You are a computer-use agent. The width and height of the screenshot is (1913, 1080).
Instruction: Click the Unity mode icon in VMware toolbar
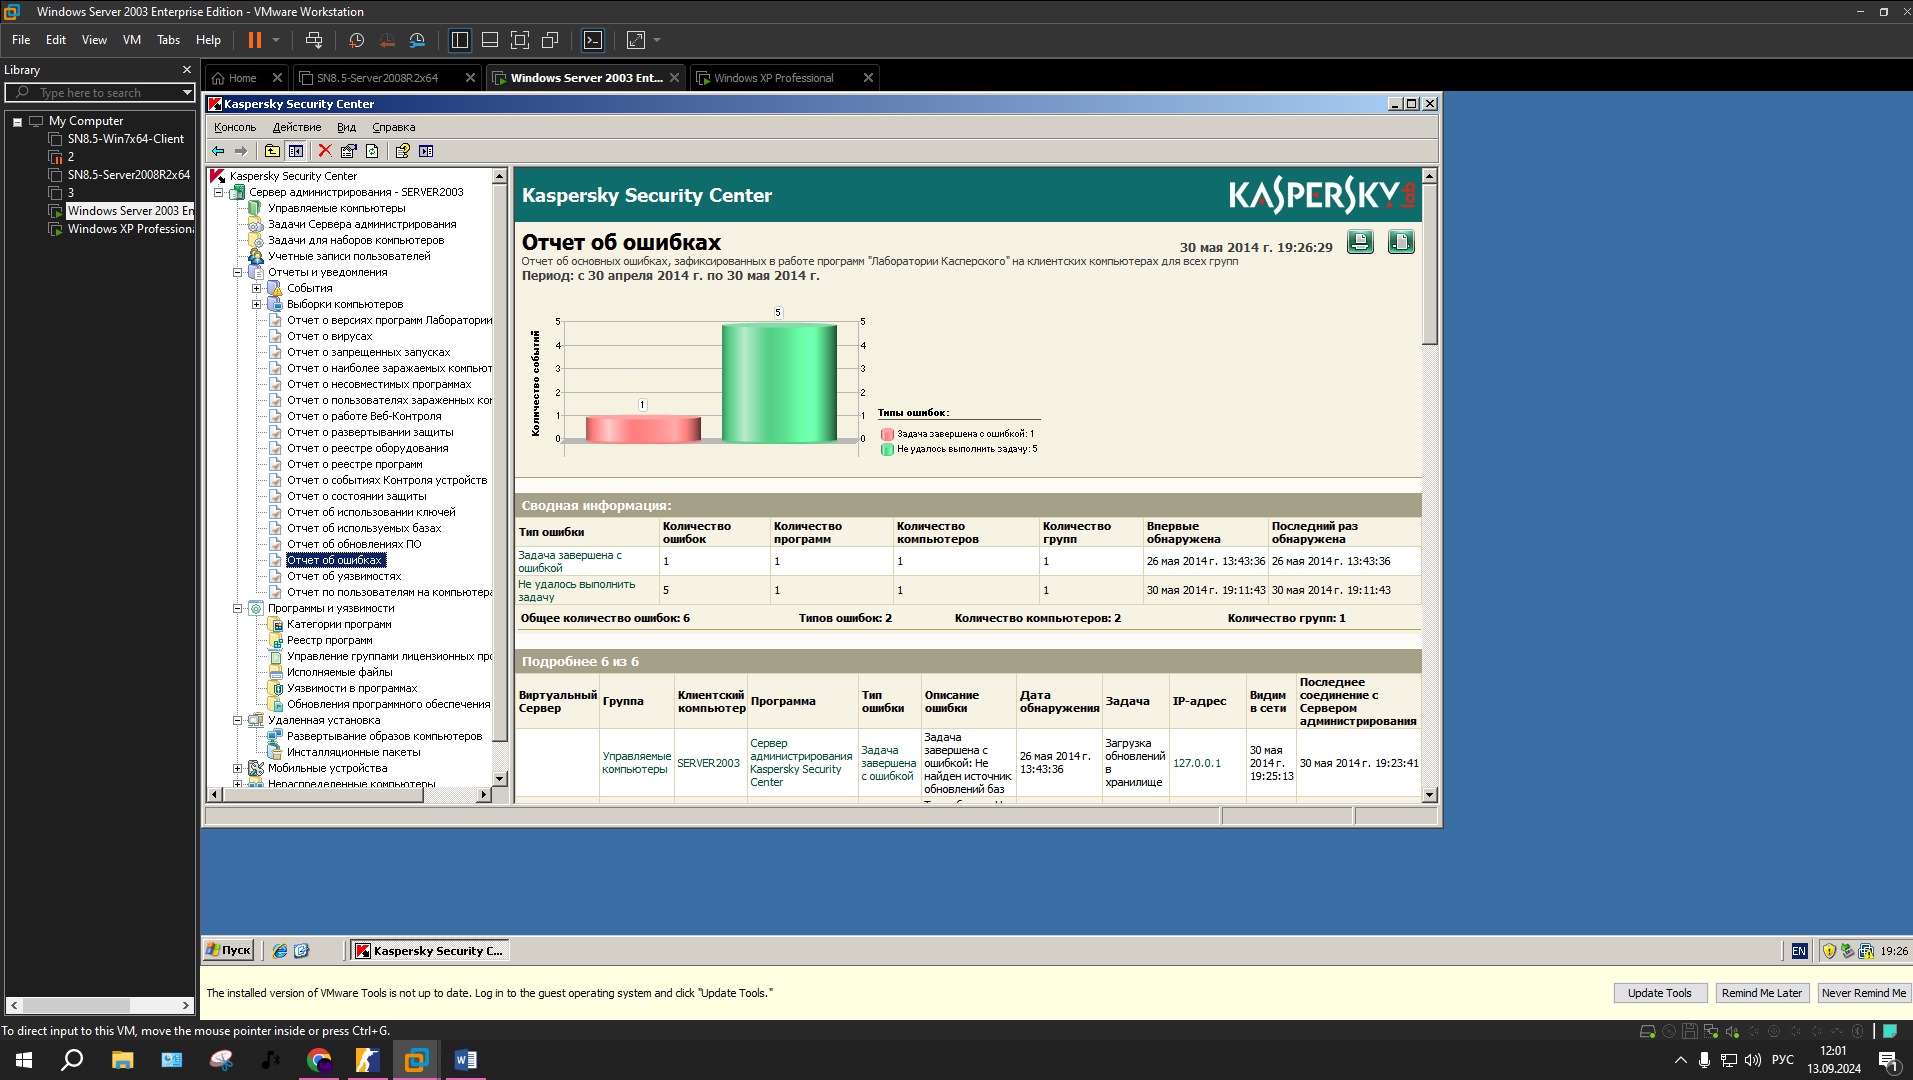tap(550, 40)
